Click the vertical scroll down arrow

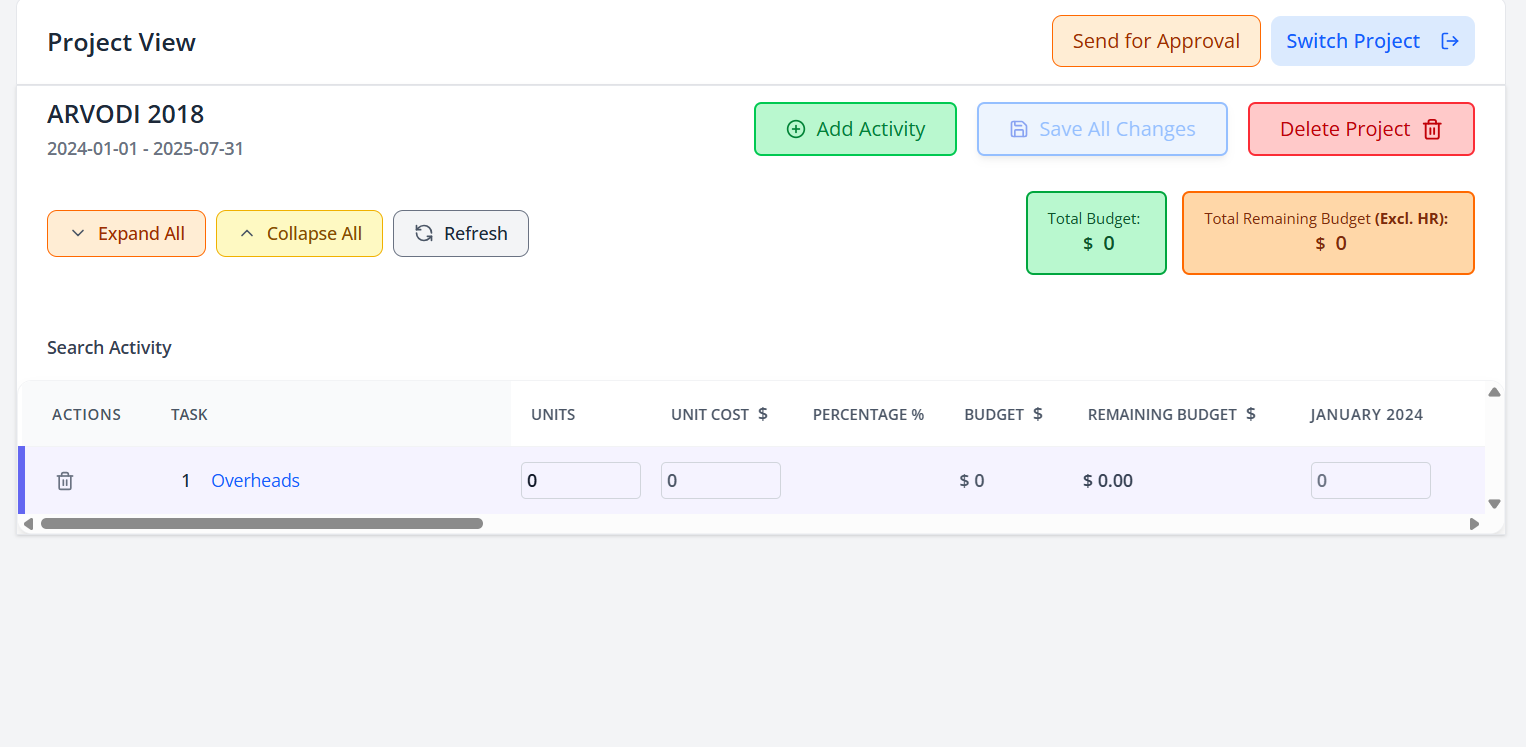point(1494,504)
